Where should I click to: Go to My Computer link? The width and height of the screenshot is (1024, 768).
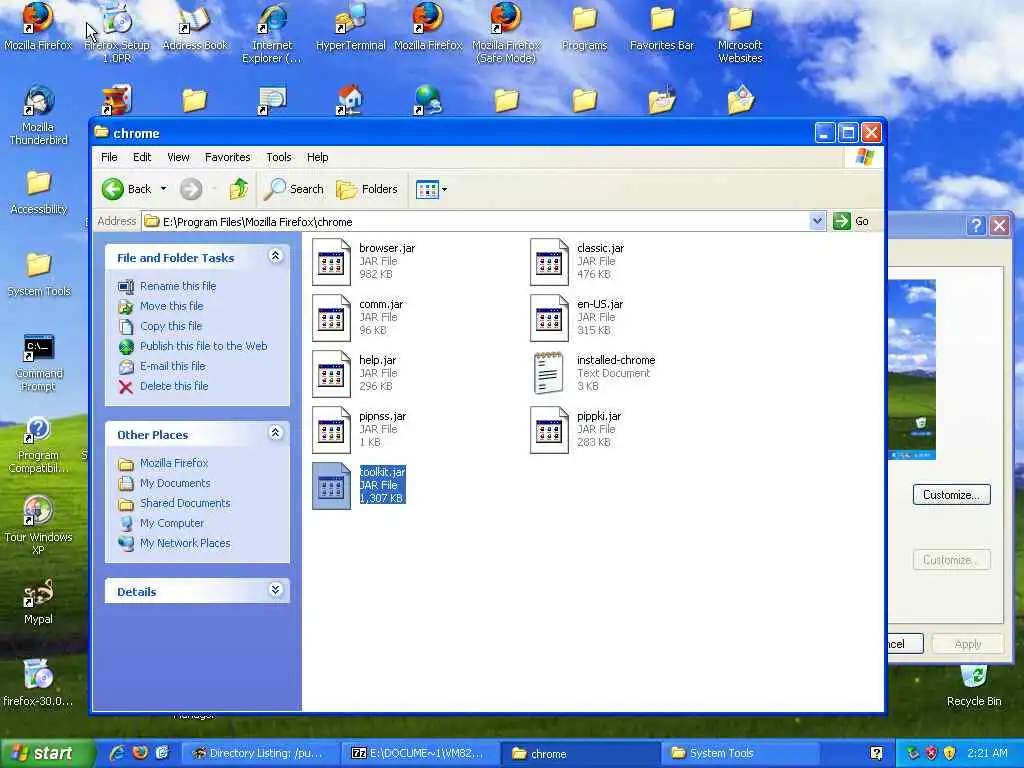pyautogui.click(x=172, y=524)
